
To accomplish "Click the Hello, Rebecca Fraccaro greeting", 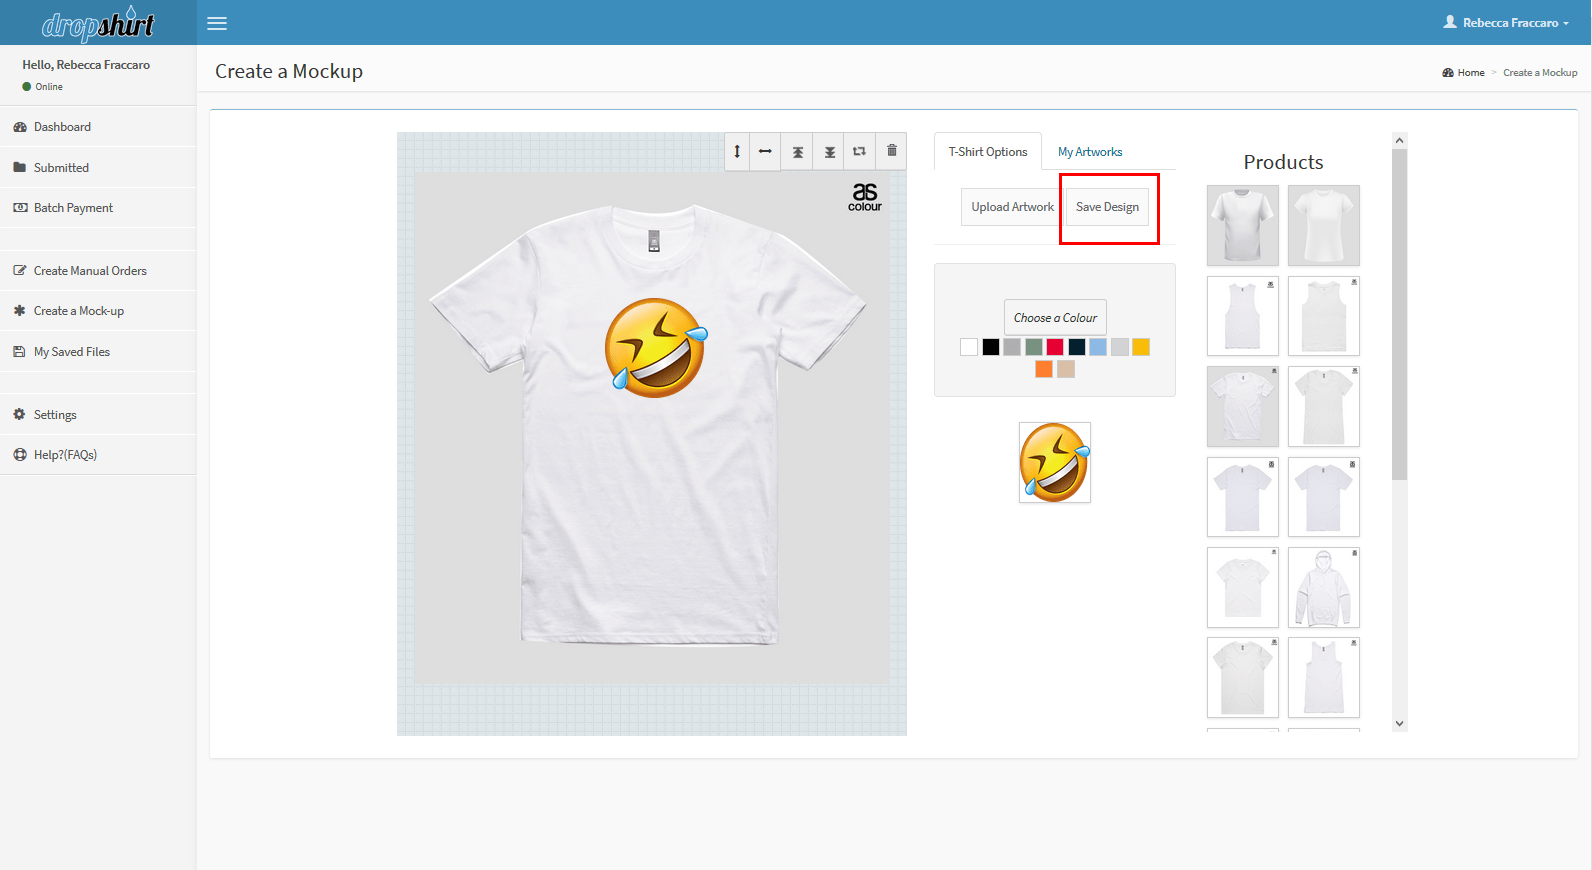I will pyautogui.click(x=86, y=65).
